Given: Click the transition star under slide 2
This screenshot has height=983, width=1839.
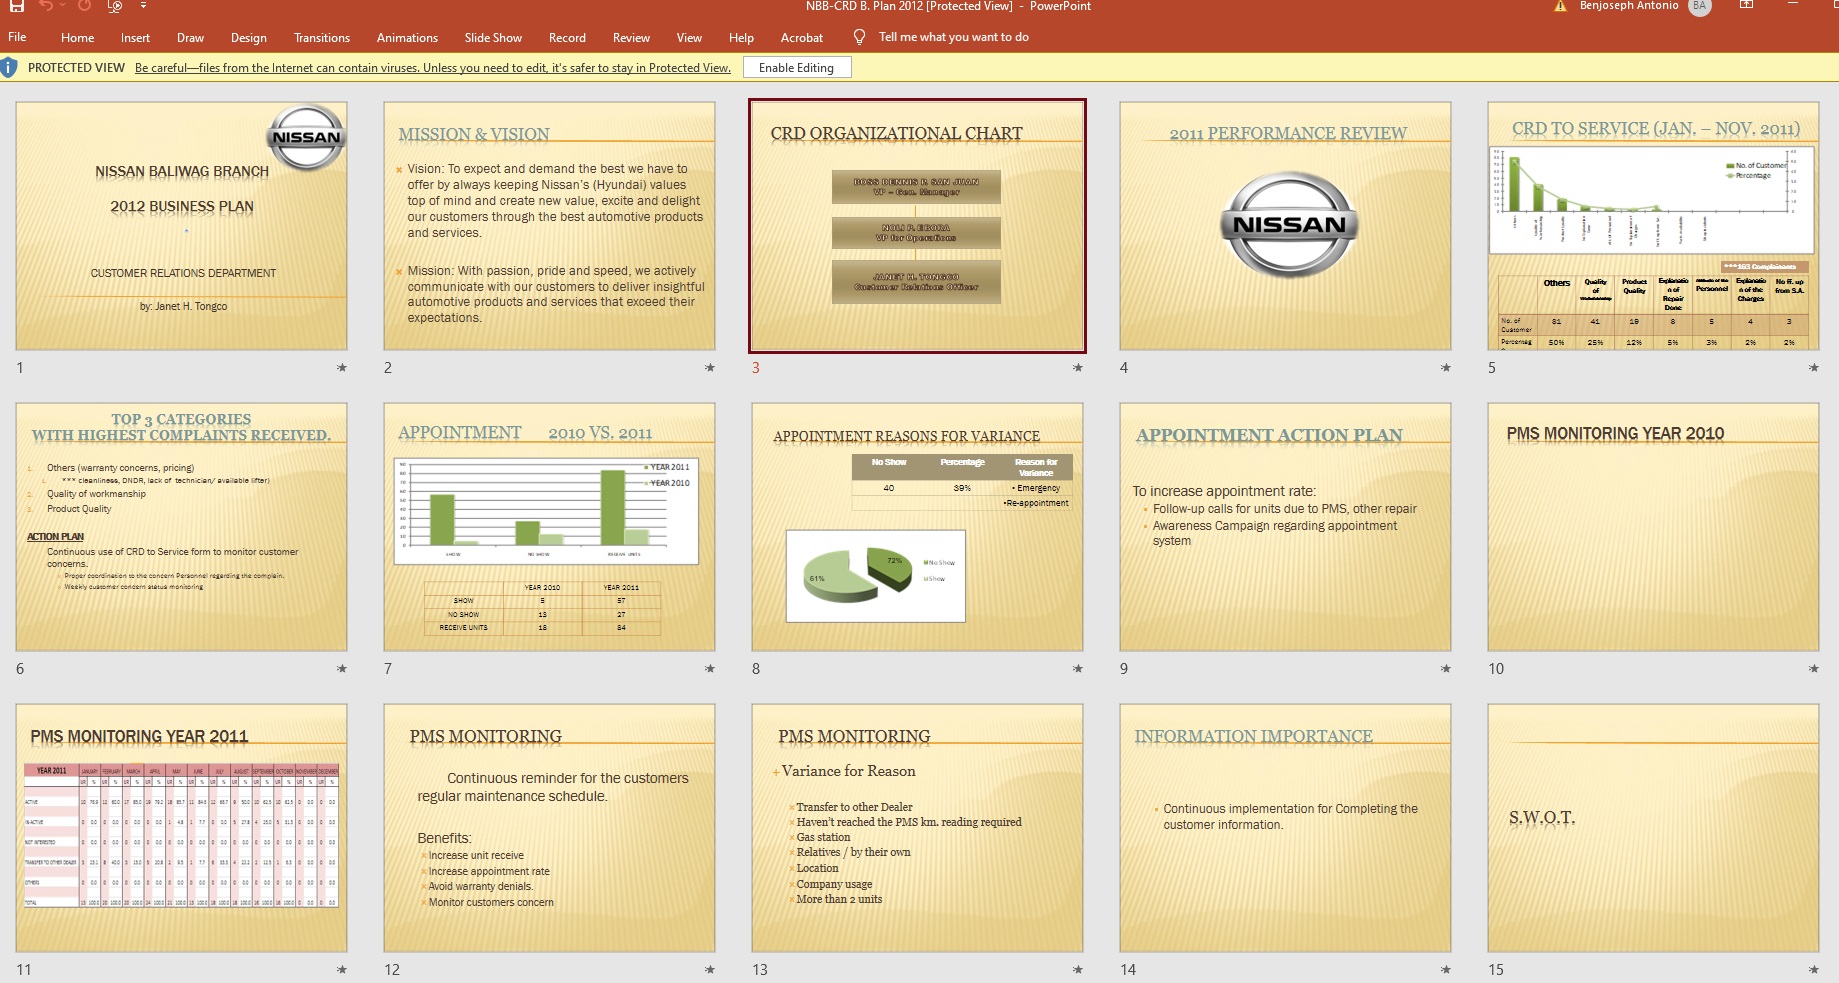Looking at the screenshot, I should click(x=710, y=368).
